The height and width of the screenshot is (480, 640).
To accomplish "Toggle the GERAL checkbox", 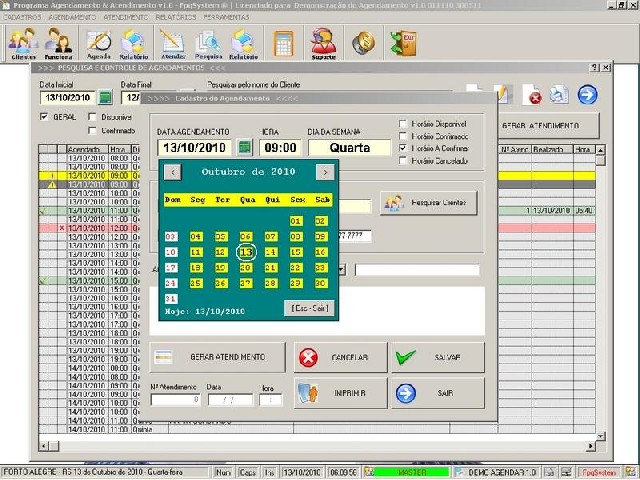I will 44,117.
